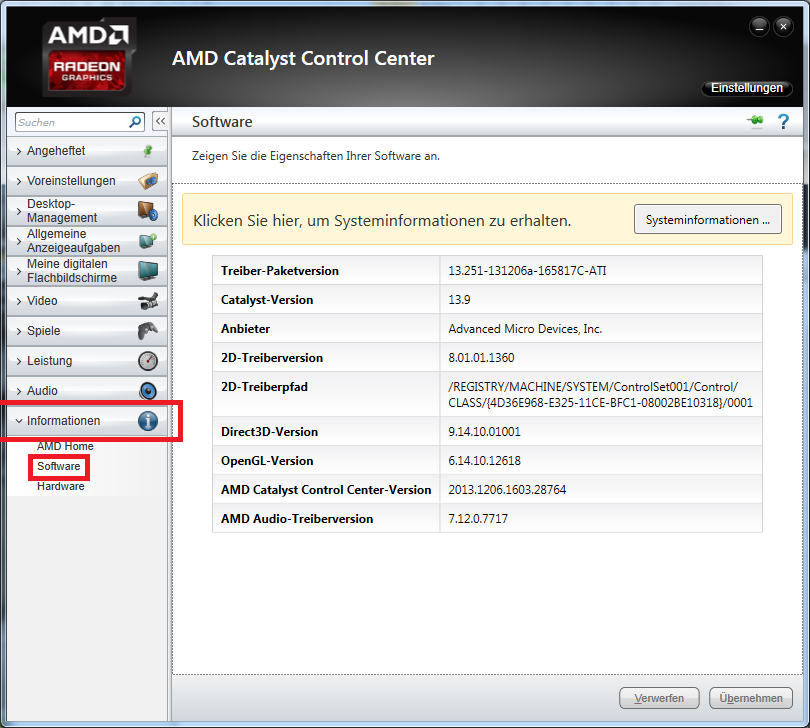Expand the Leistung section

coord(87,361)
